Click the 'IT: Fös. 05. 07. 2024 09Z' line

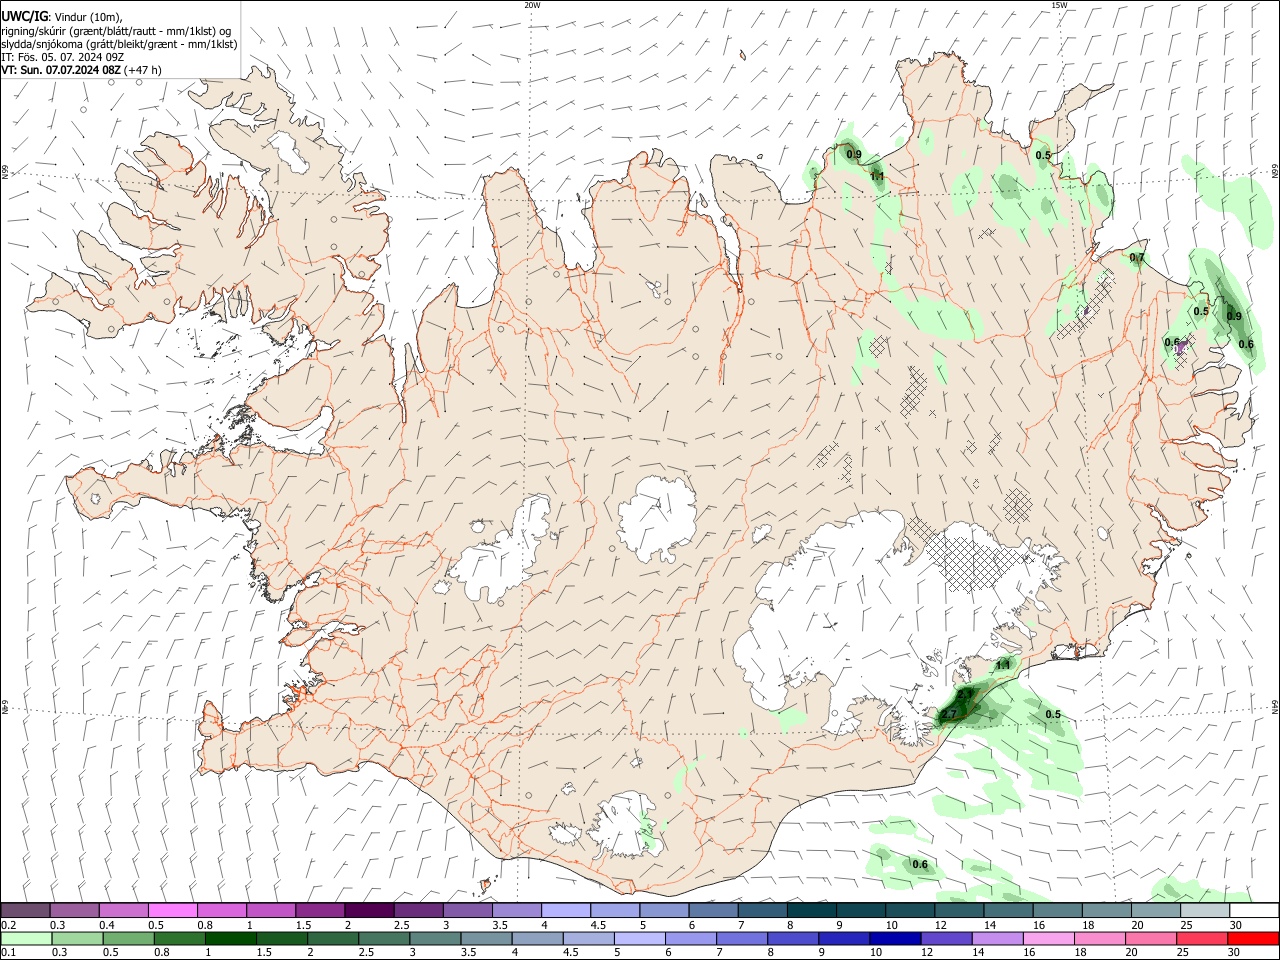click(x=63, y=57)
